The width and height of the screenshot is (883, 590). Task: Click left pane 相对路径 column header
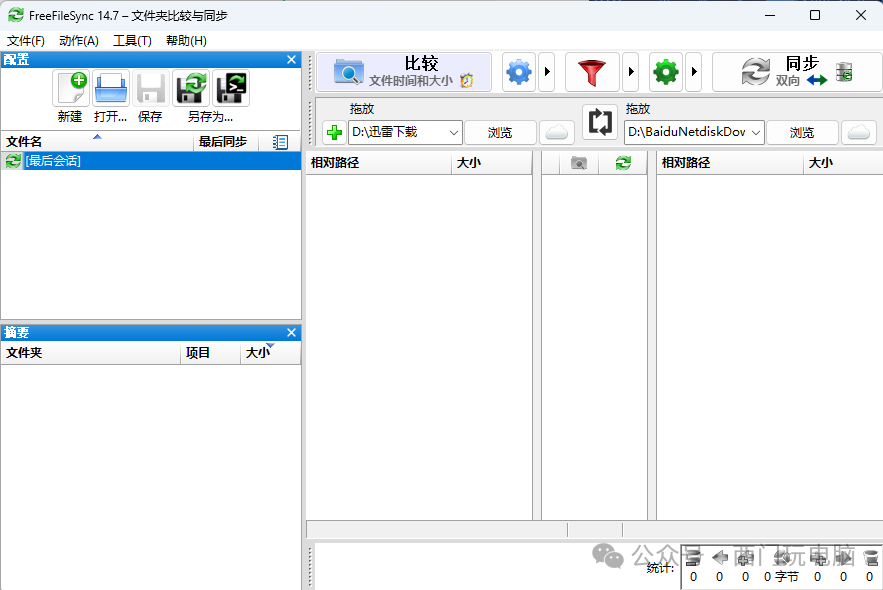[x=378, y=163]
